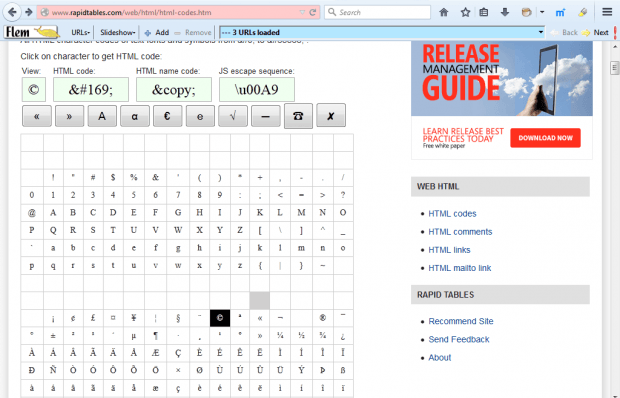This screenshot has width=620, height=398.
Task: Pick the Ç capital c-cedilla cell
Action: [x=178, y=353]
